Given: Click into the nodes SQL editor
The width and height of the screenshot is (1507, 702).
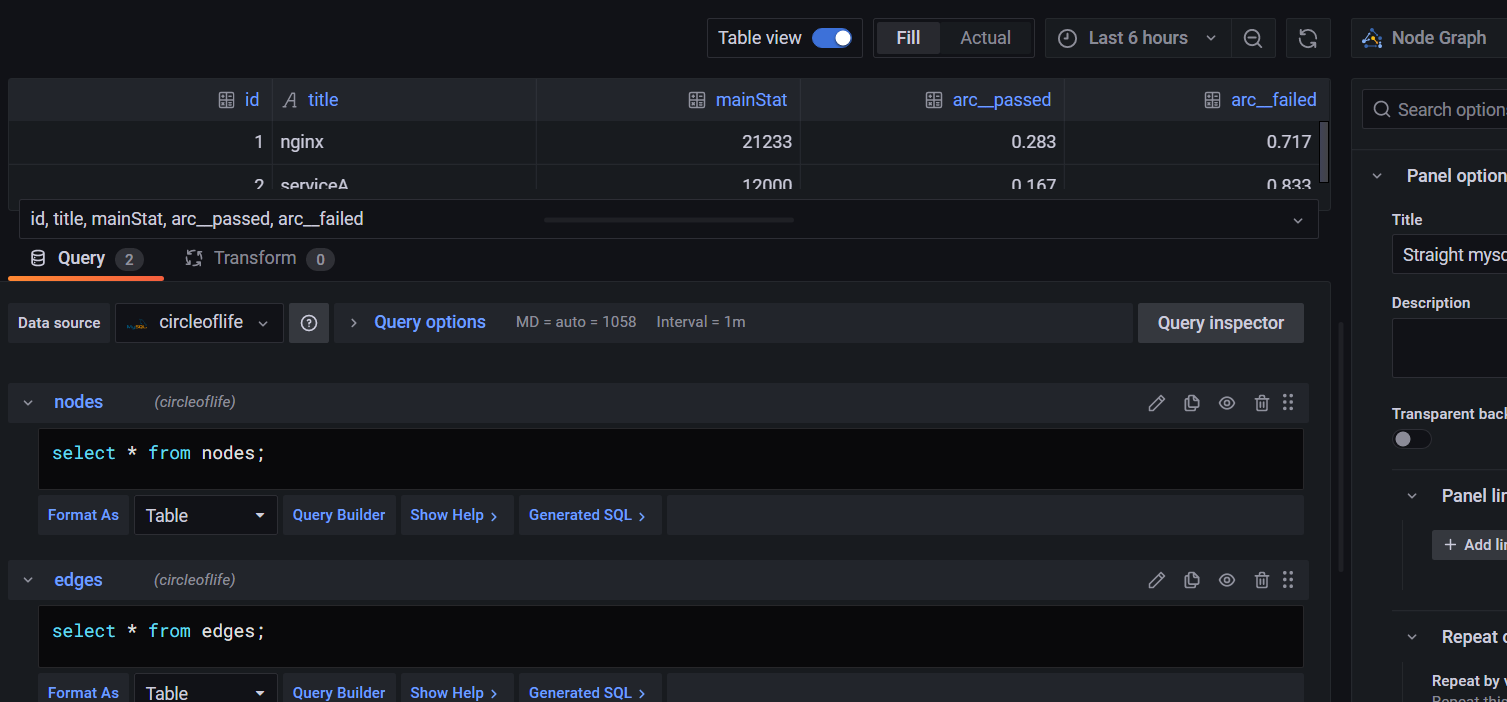Looking at the screenshot, I should [x=671, y=459].
